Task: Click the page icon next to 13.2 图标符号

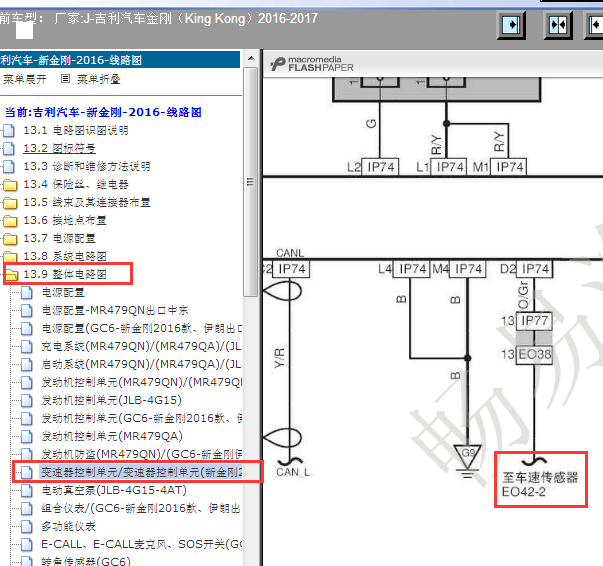Action: [9, 148]
